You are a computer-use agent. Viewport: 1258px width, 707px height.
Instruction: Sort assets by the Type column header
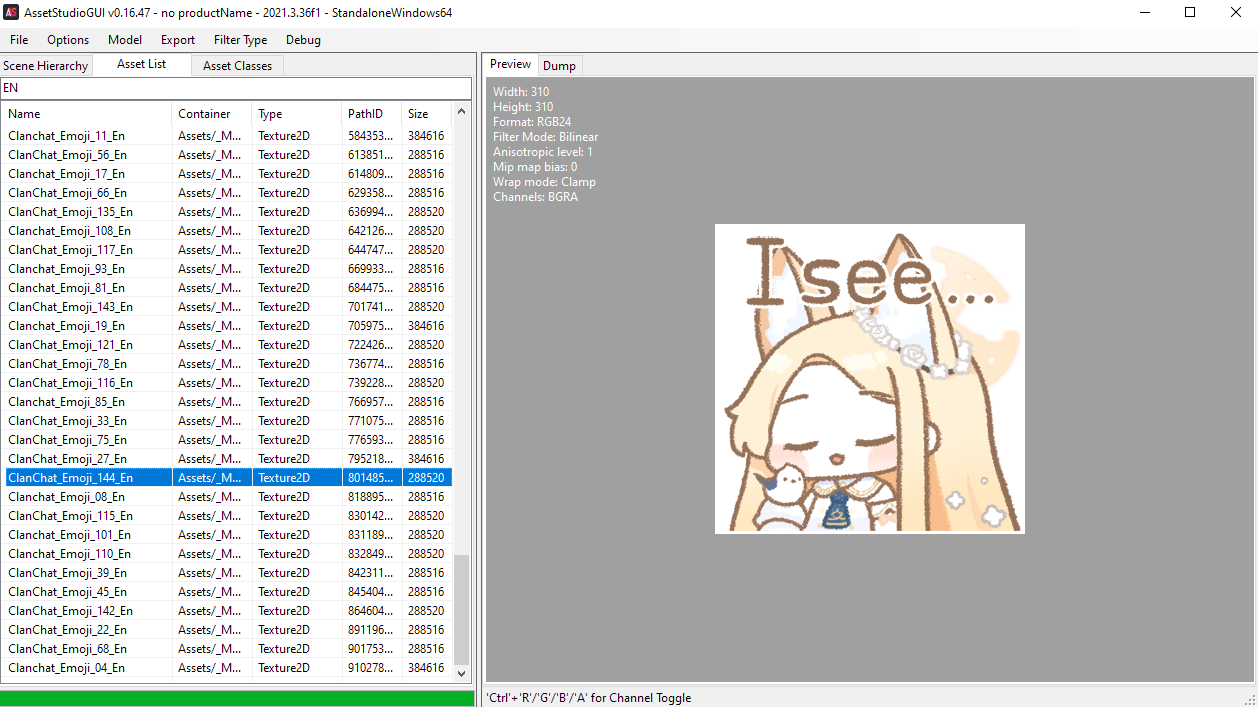(x=297, y=114)
